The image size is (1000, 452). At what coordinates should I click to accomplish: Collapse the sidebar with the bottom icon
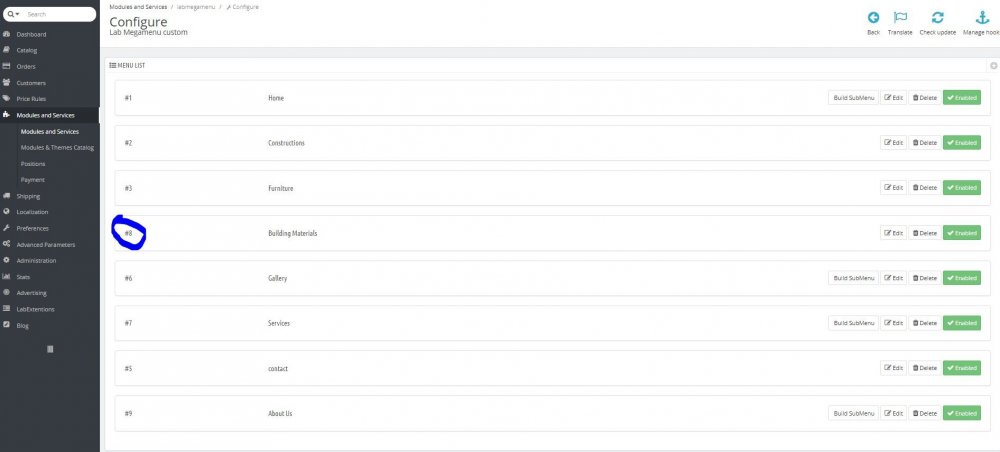coord(50,348)
